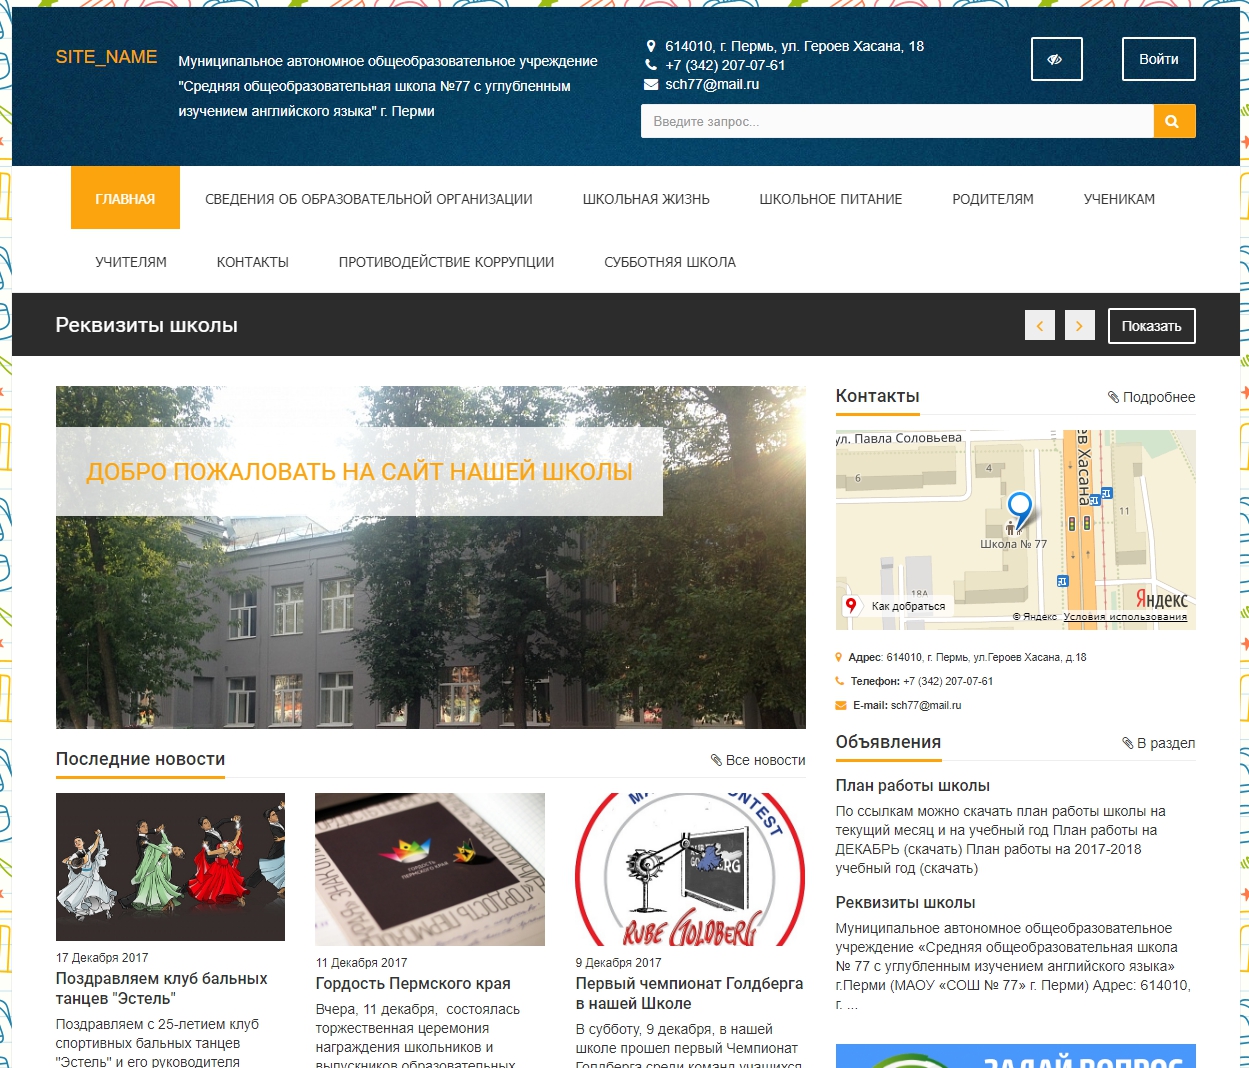Open the РОДИТЕЛЯМ menu
Viewport: 1249px width, 1068px height.
click(x=993, y=199)
